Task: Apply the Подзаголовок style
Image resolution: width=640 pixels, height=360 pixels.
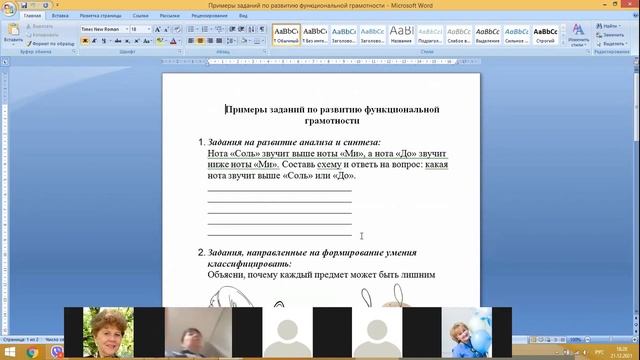Action: [x=430, y=35]
